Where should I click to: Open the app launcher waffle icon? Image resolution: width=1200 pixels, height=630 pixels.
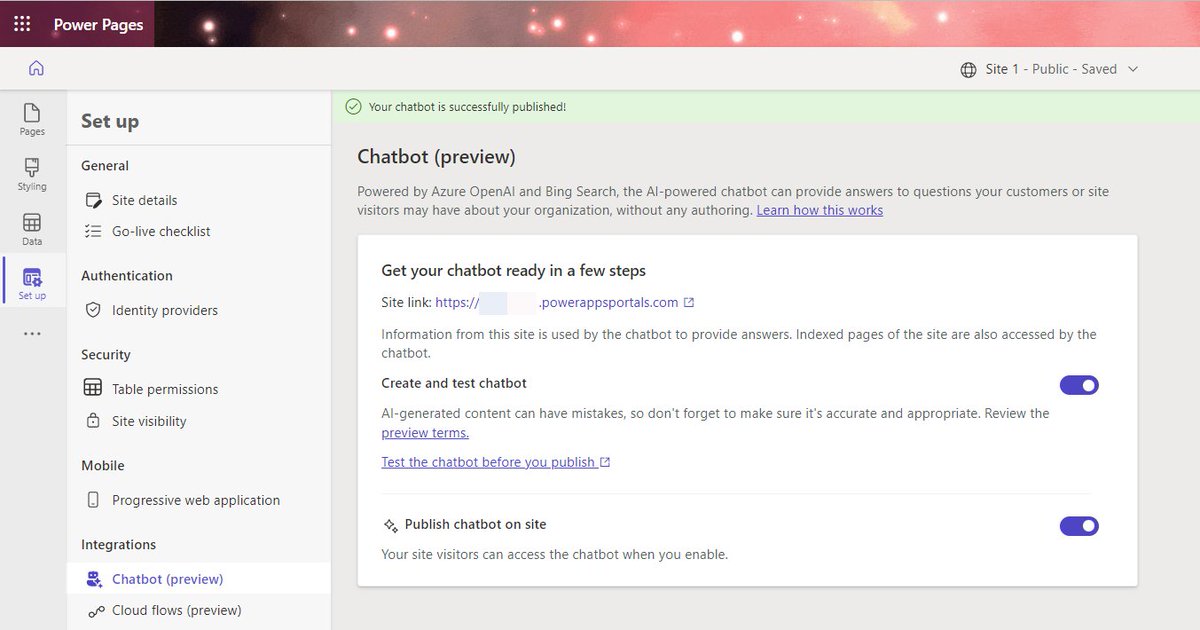click(x=22, y=24)
